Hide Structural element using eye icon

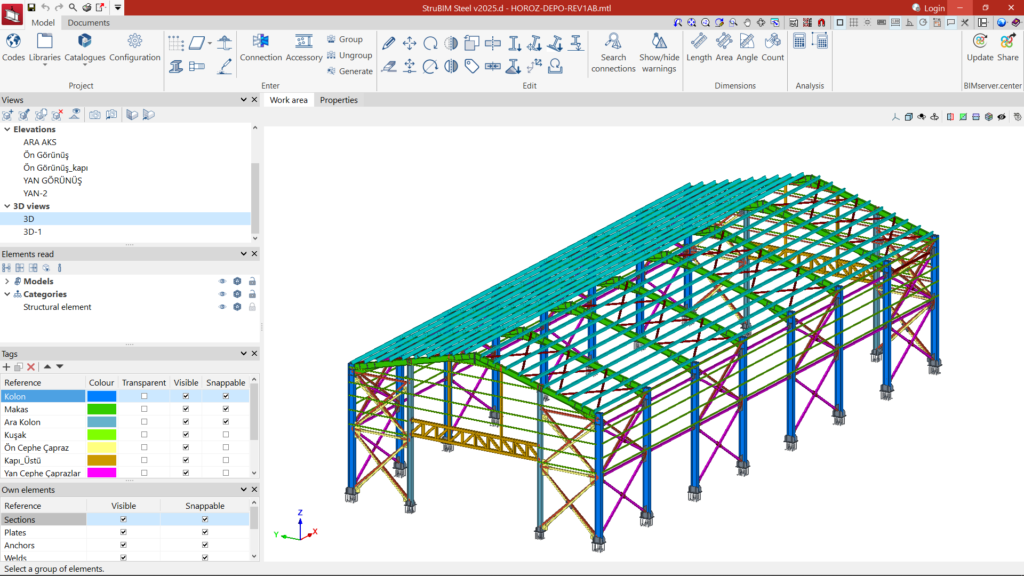pyautogui.click(x=222, y=307)
